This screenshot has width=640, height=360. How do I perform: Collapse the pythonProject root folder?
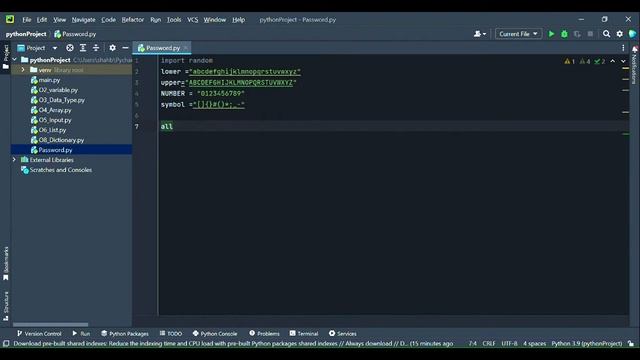coord(15,60)
